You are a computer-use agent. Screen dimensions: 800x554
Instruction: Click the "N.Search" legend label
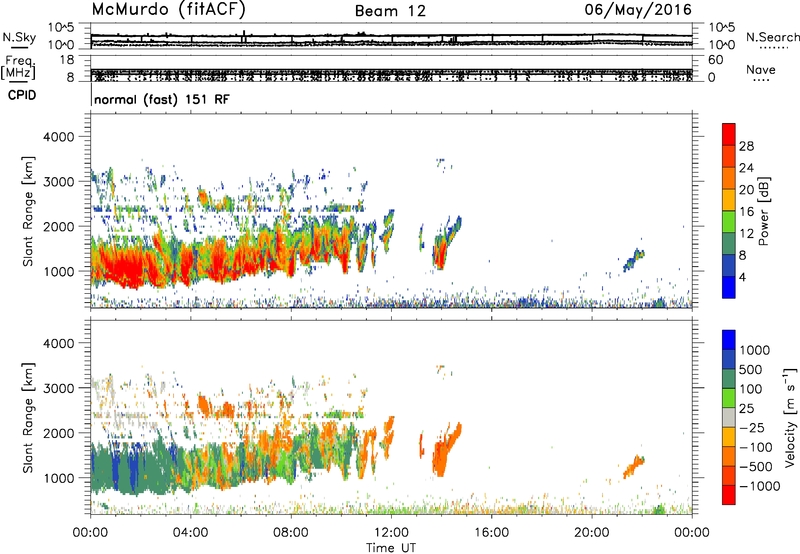point(772,37)
